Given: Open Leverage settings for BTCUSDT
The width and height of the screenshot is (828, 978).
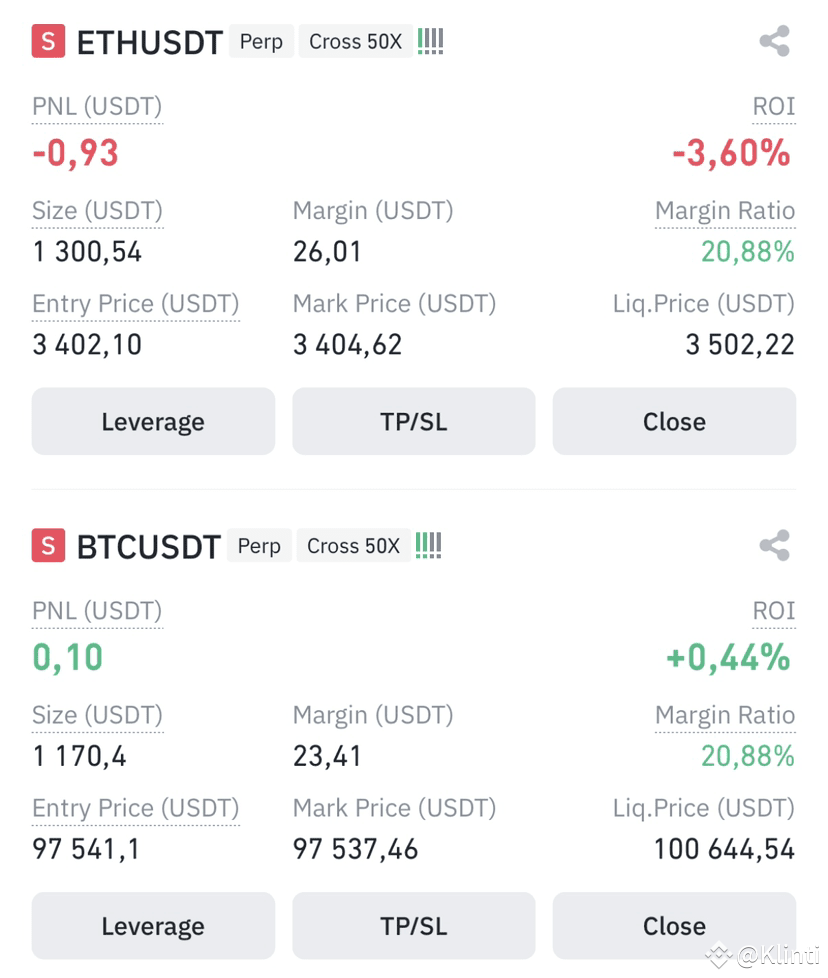Looking at the screenshot, I should (153, 926).
